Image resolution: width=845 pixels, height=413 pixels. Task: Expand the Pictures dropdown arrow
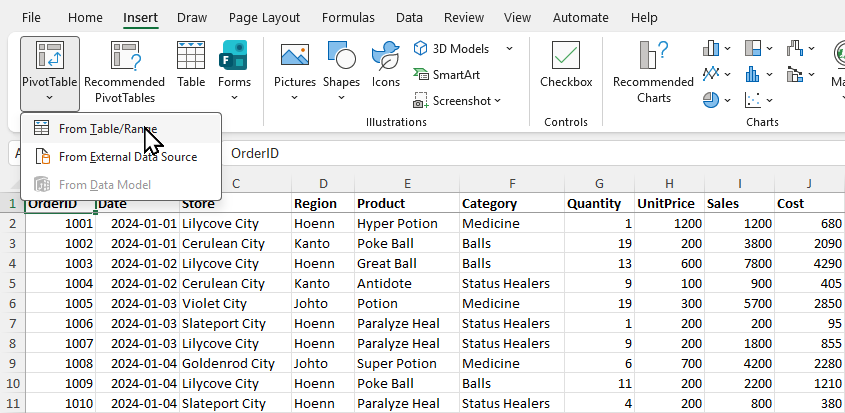295,98
